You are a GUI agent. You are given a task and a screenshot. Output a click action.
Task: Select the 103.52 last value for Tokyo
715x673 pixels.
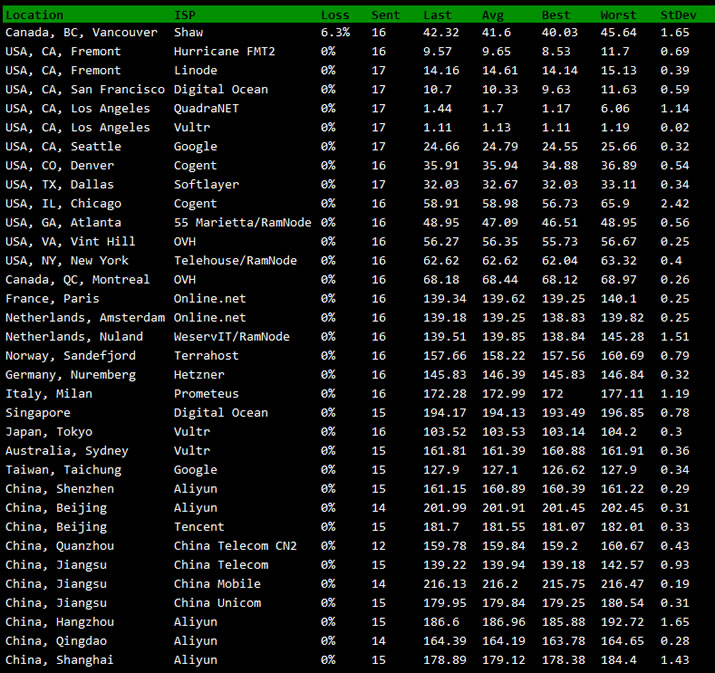coord(445,432)
